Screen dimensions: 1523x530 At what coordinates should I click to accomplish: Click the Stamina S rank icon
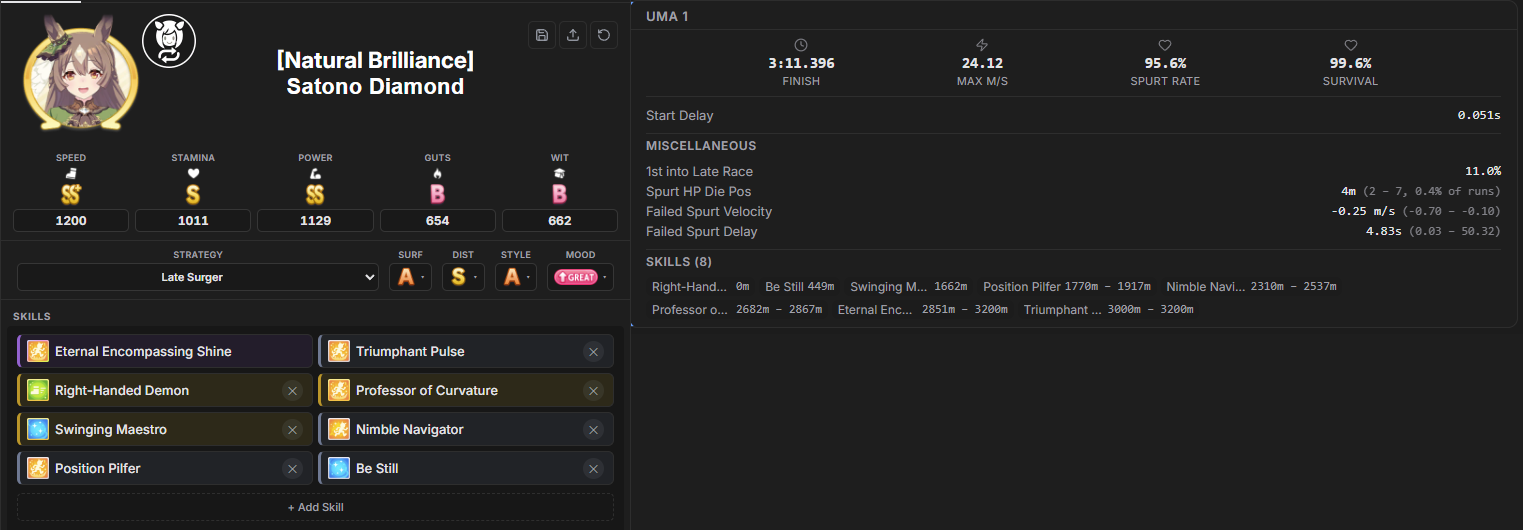pyautogui.click(x=193, y=194)
